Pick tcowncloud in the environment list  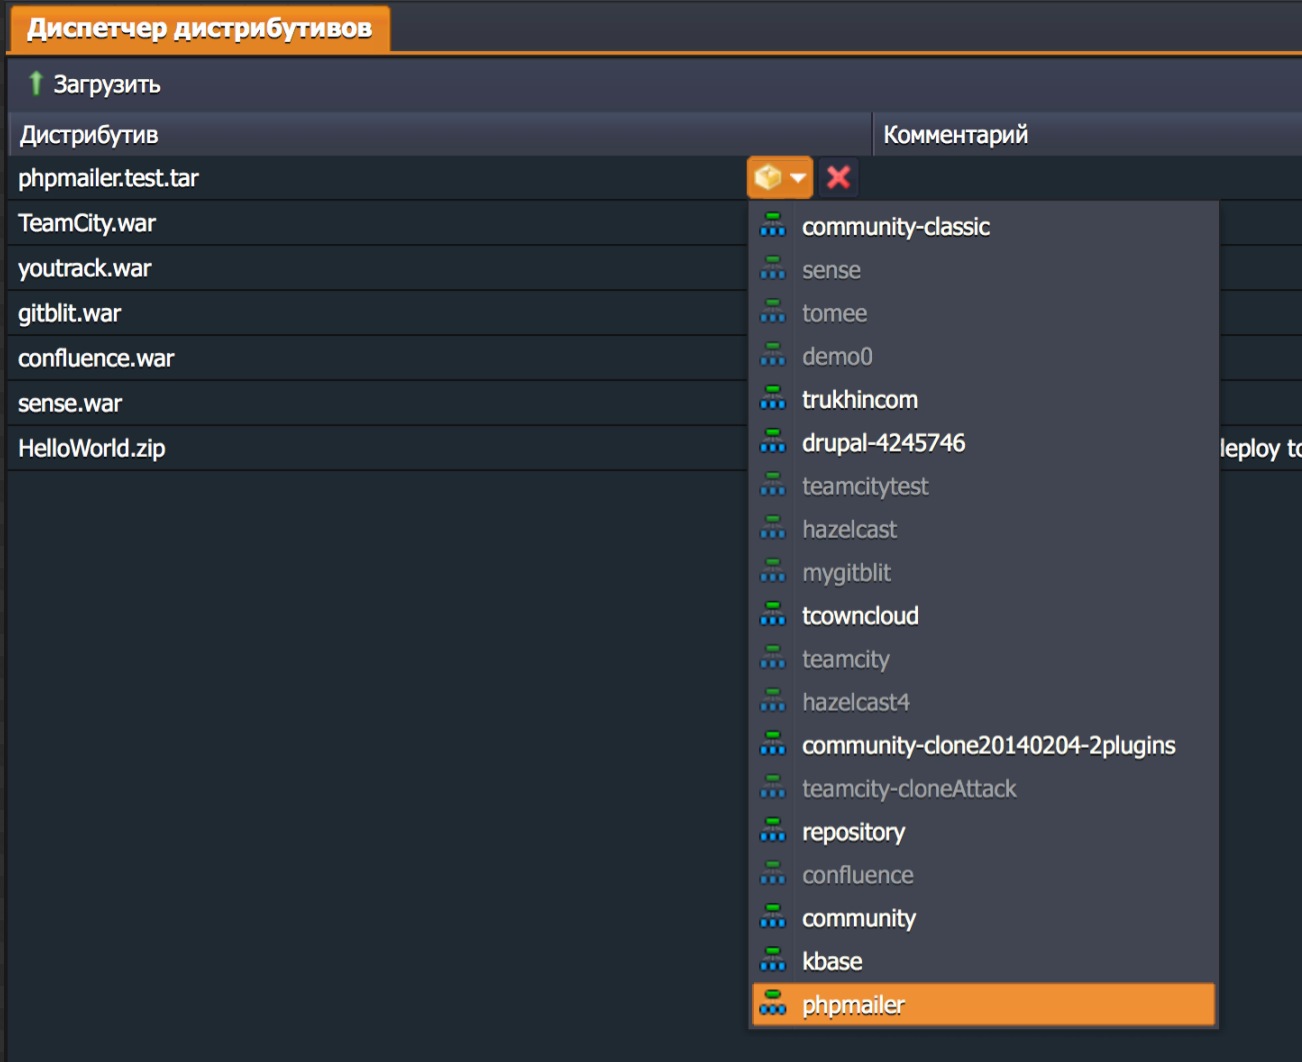click(984, 616)
